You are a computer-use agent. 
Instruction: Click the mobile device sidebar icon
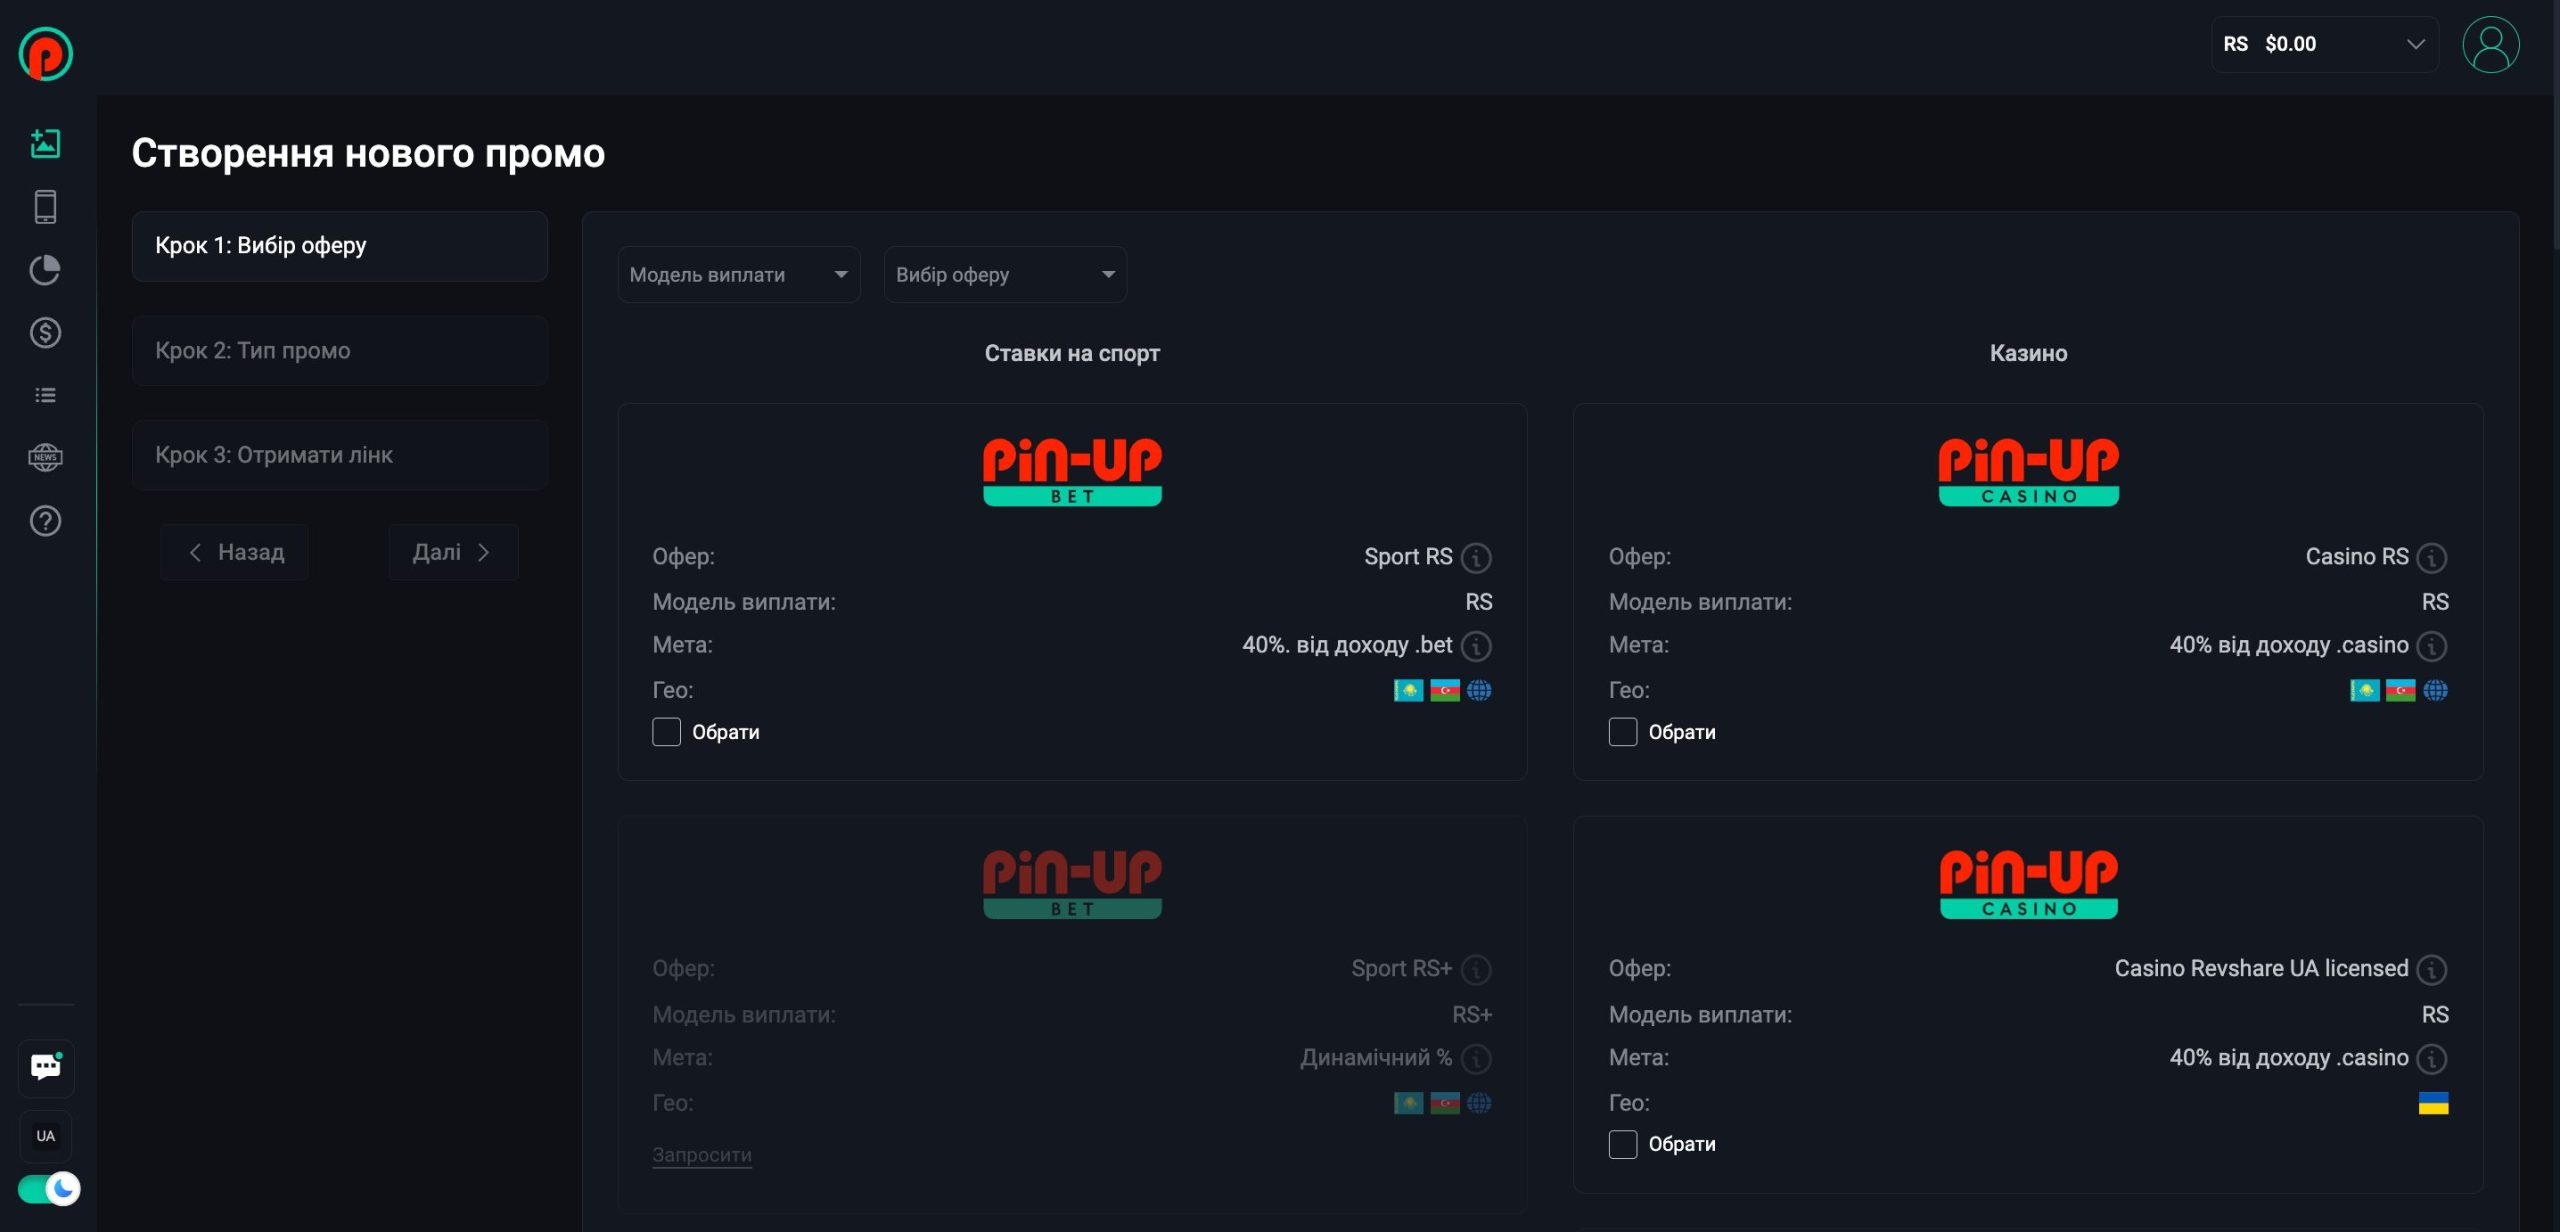[x=45, y=207]
